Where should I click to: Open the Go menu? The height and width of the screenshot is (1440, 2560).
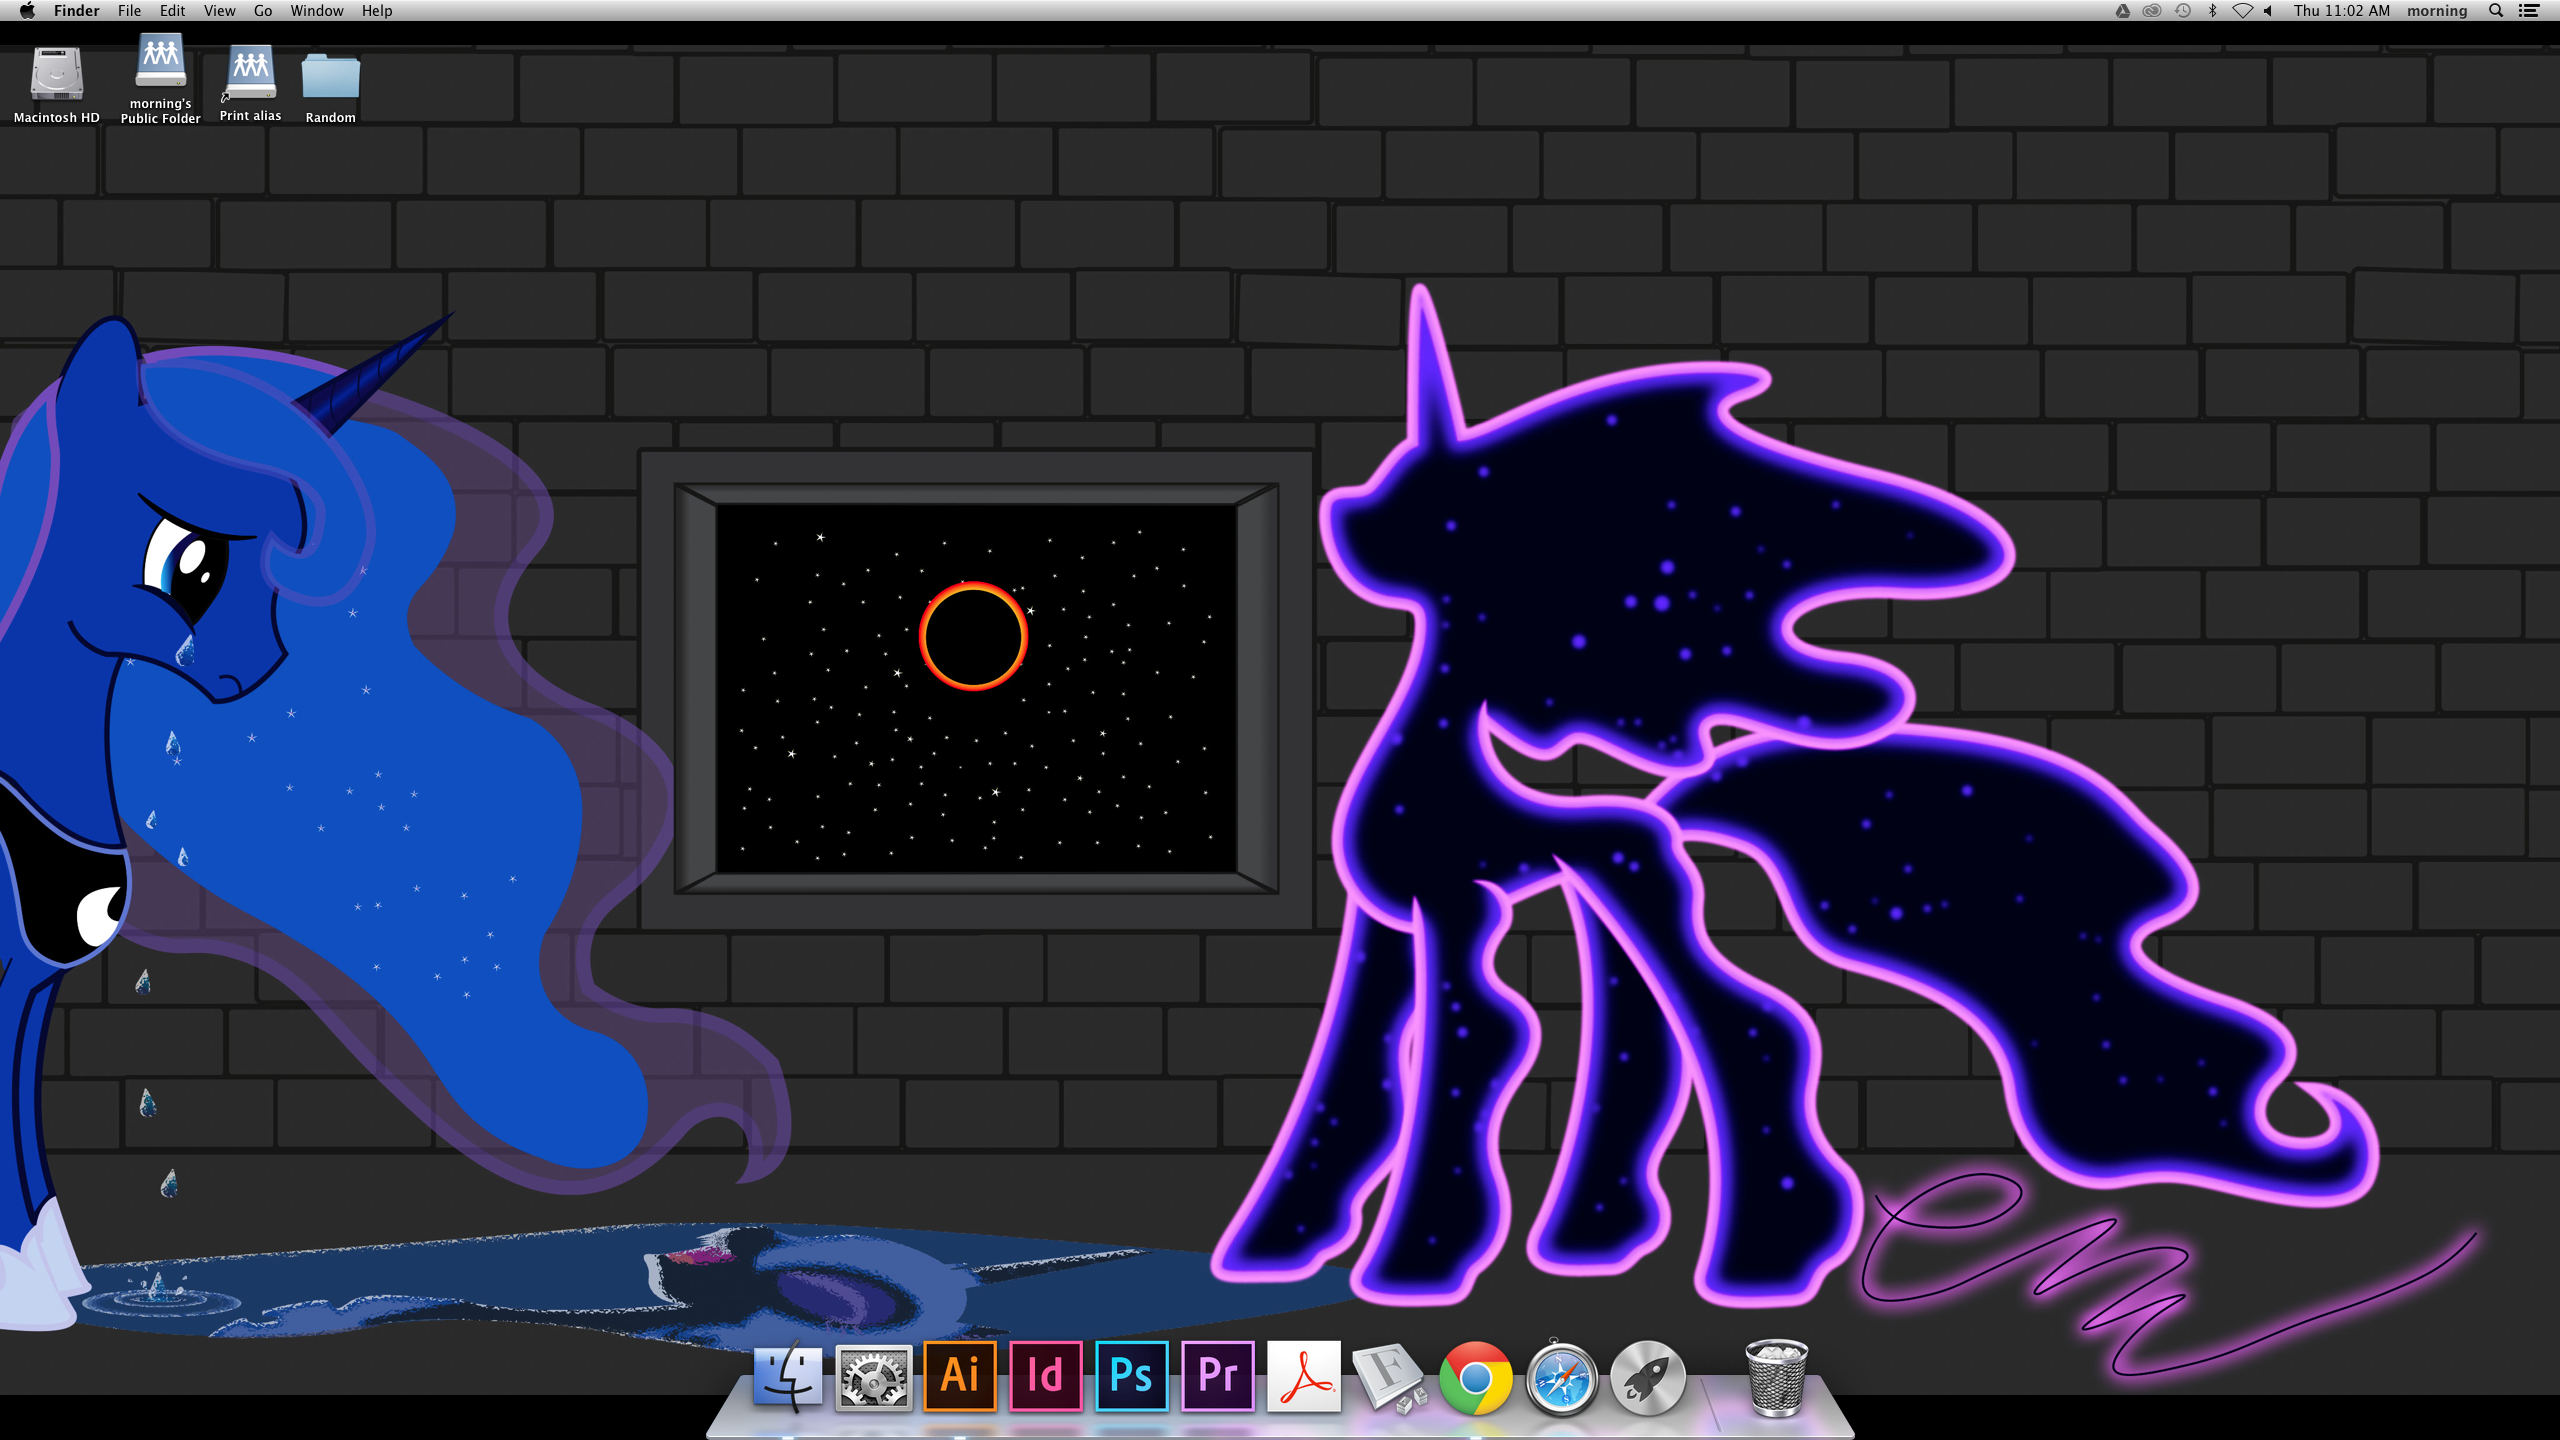[263, 11]
